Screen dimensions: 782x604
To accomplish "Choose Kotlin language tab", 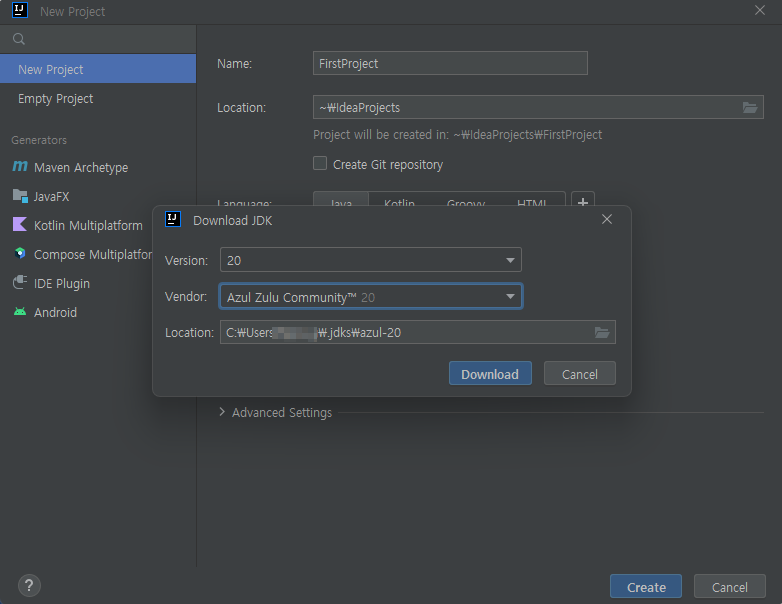I will [399, 201].
